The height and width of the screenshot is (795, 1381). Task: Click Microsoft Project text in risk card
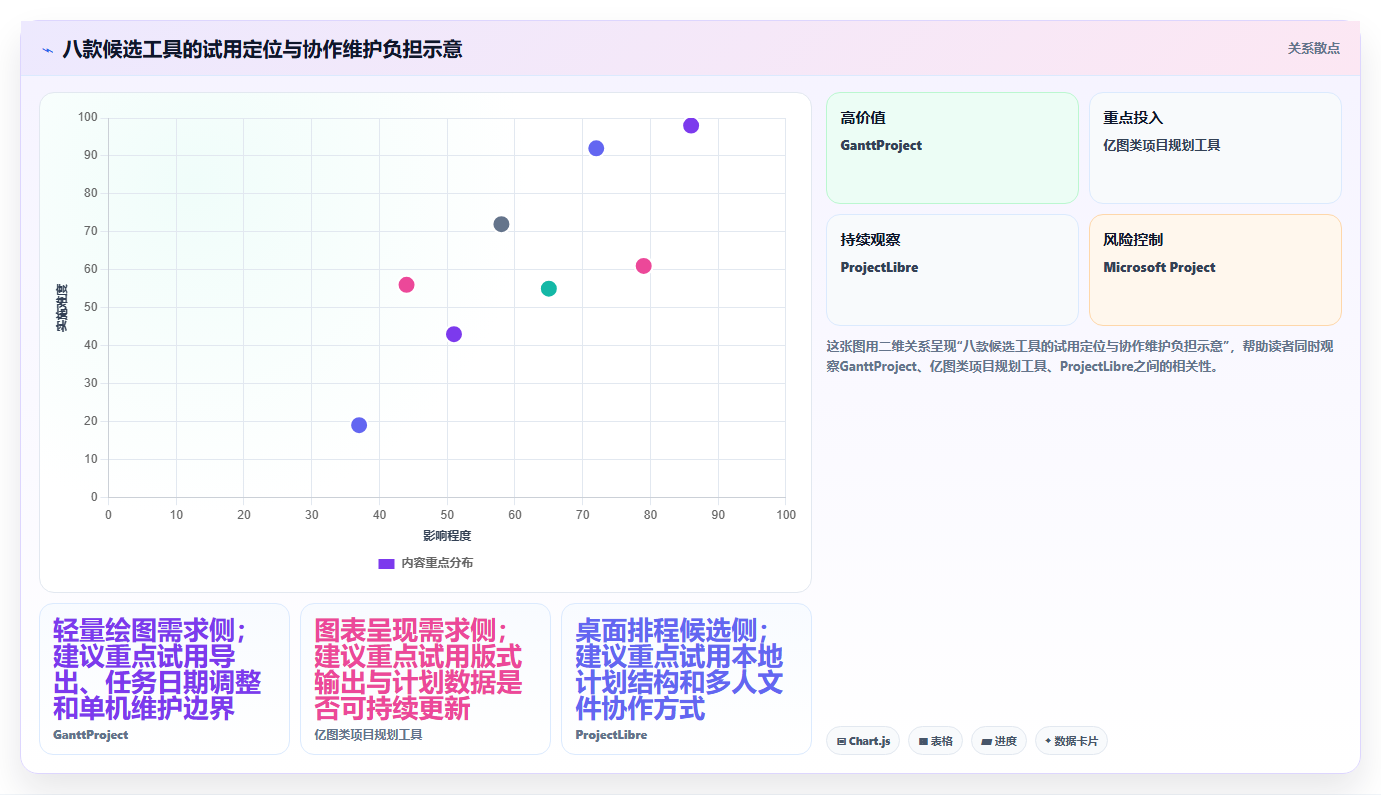[x=1159, y=267]
